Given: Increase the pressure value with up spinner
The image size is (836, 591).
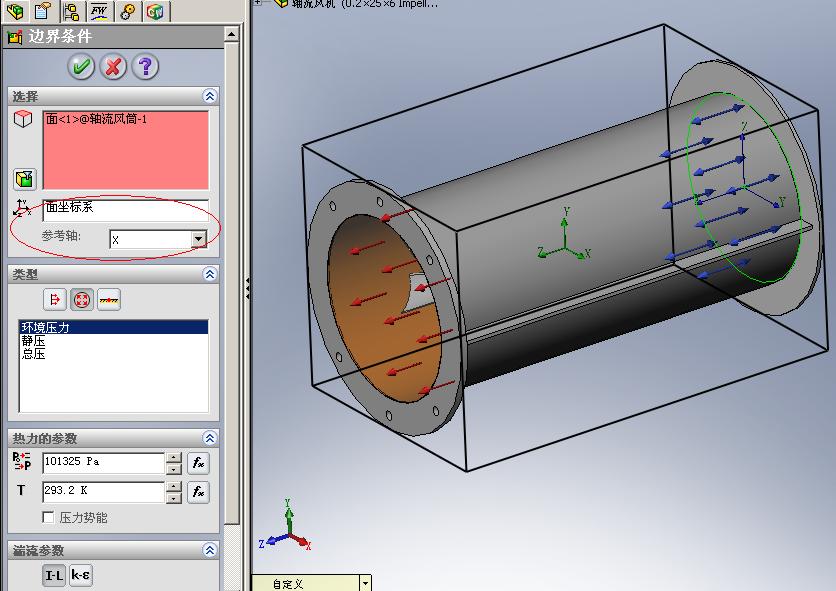Looking at the screenshot, I should (174, 458).
